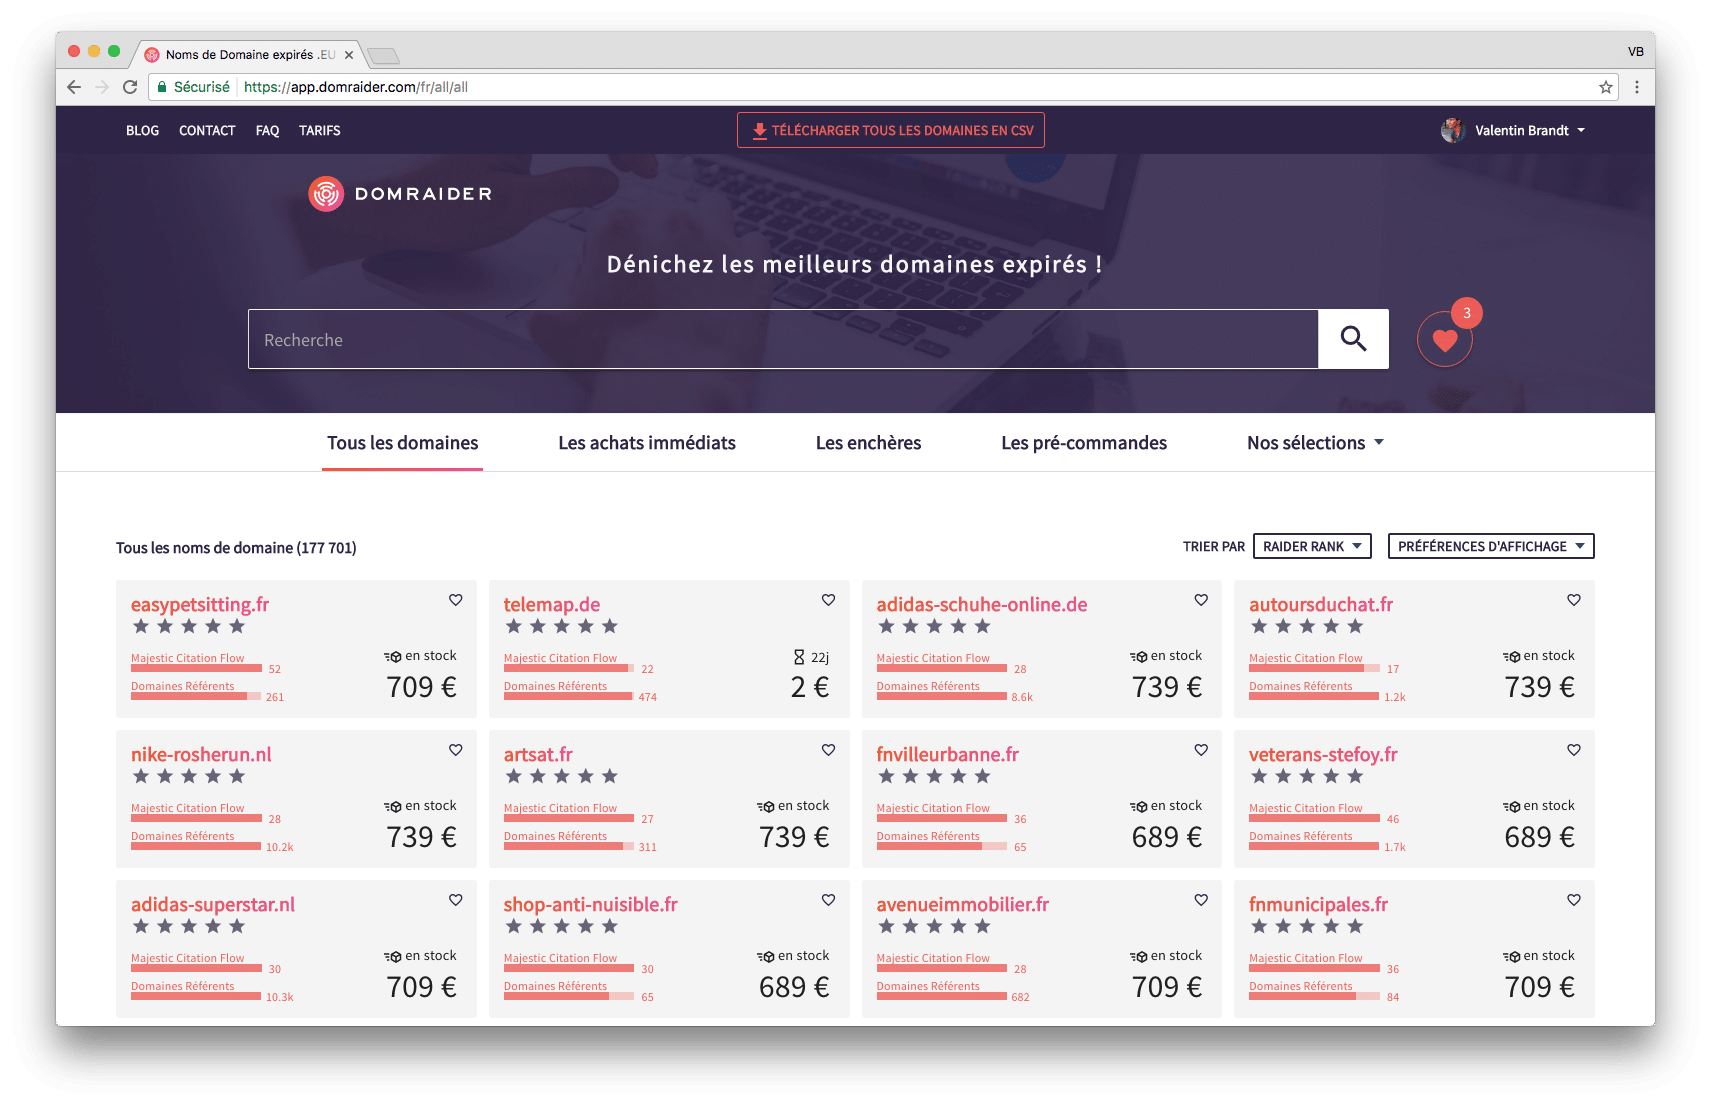The height and width of the screenshot is (1106, 1711).
Task: Click Domaines Référents bar for telemap.de
Action: pos(569,696)
